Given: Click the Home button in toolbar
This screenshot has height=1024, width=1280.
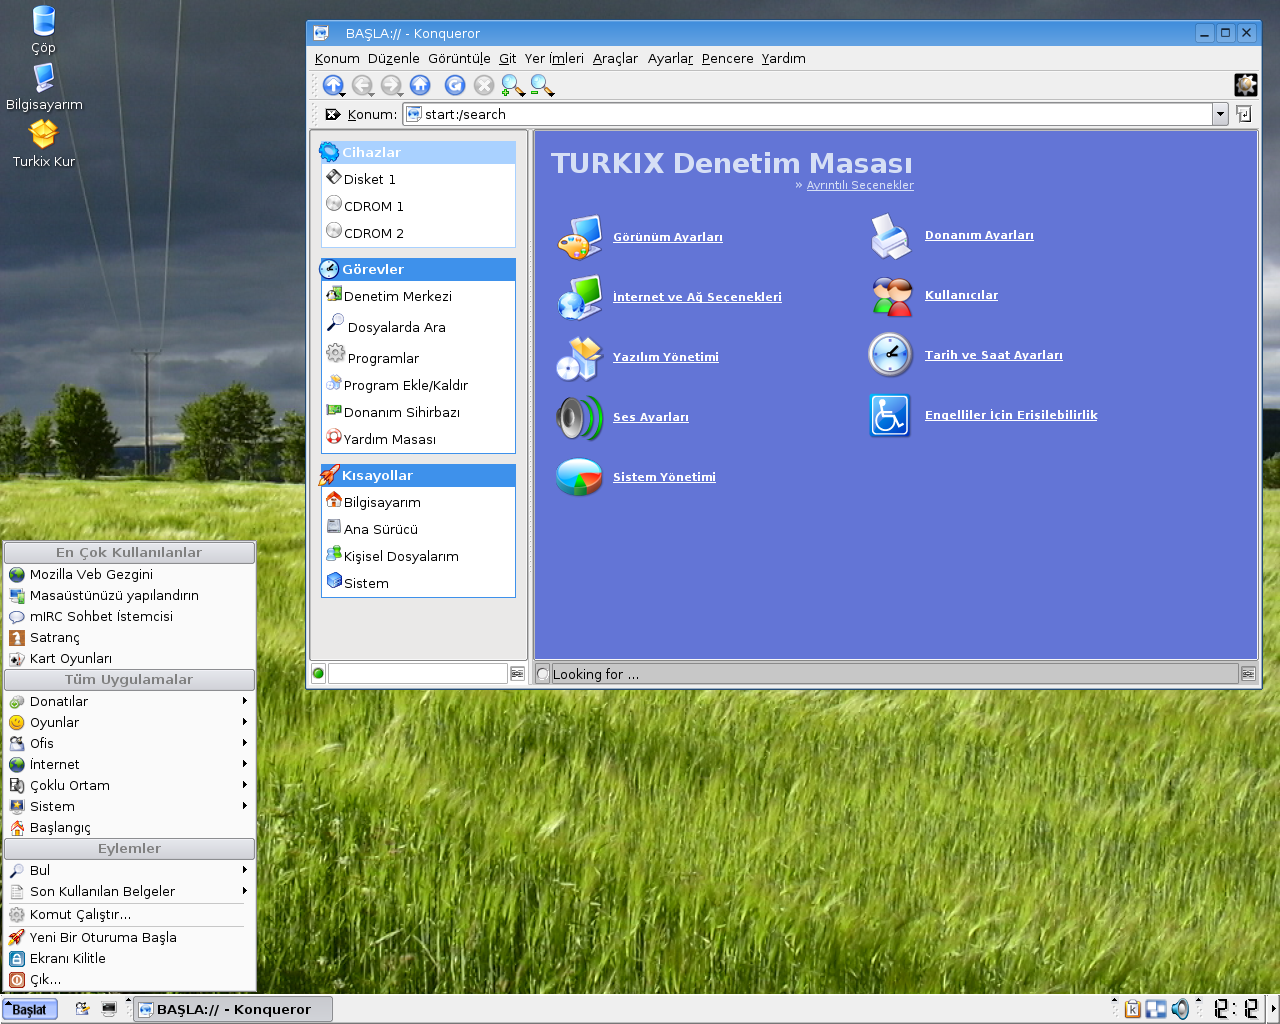Looking at the screenshot, I should click(420, 86).
